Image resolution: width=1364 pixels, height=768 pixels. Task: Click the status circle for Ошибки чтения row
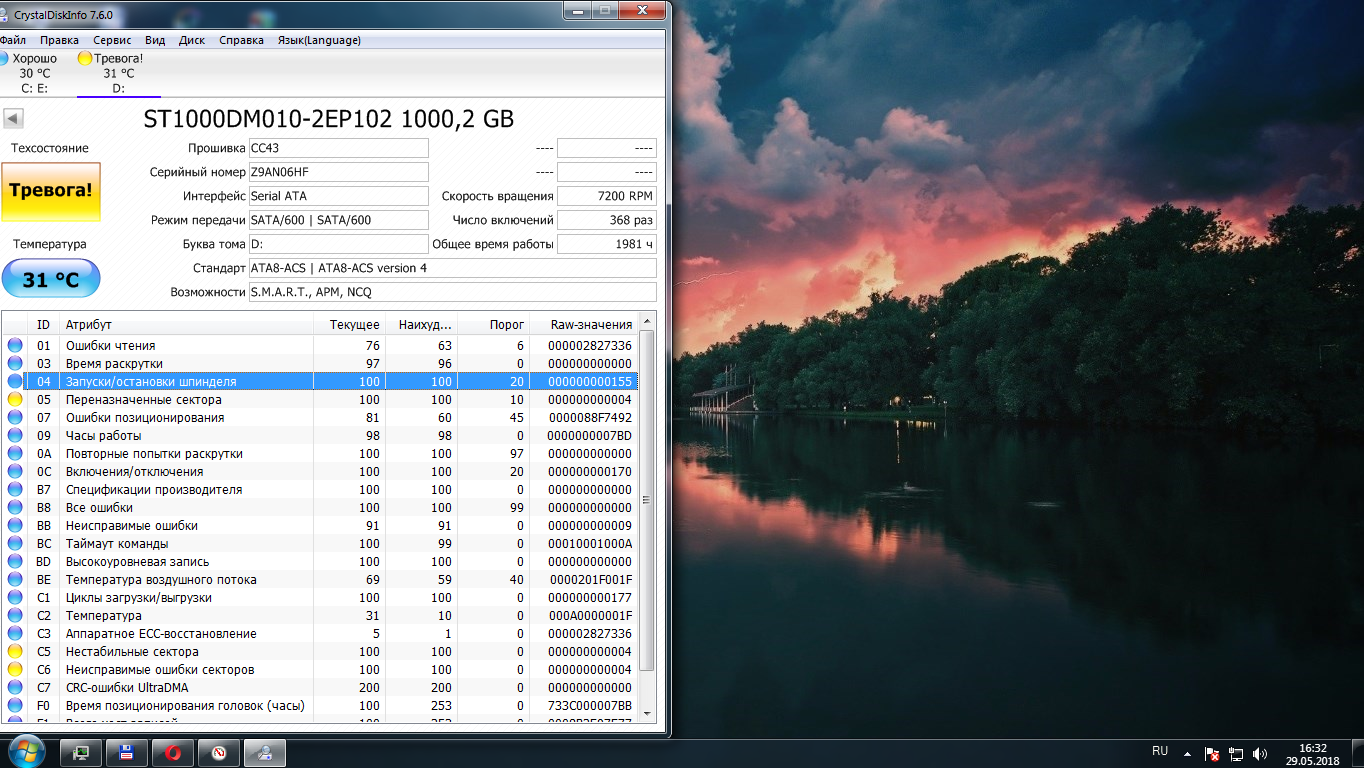click(15, 346)
